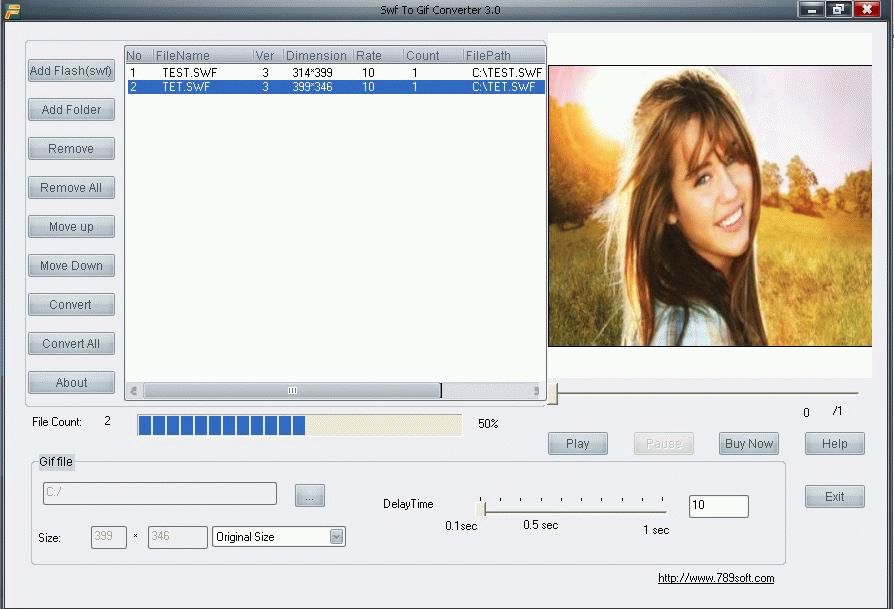Click the preview frame position slider

(x=552, y=393)
